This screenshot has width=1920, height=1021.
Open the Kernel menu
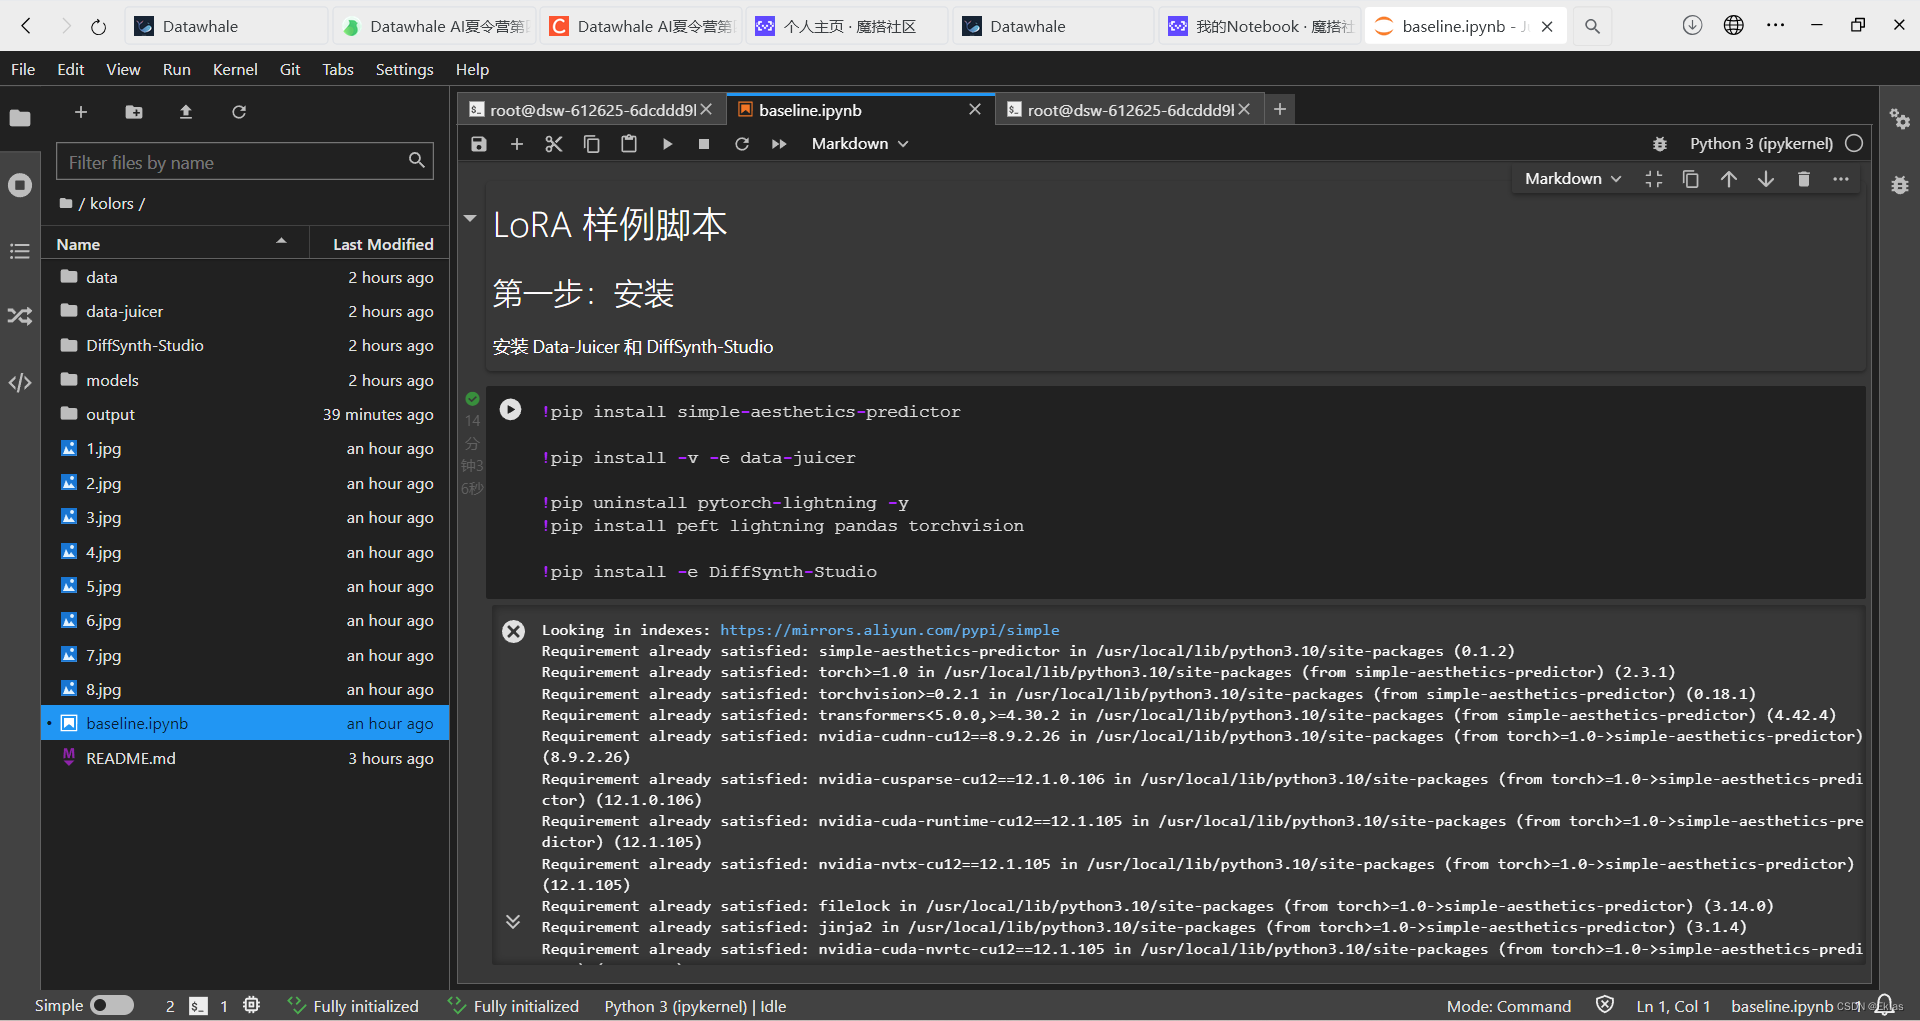click(x=235, y=69)
